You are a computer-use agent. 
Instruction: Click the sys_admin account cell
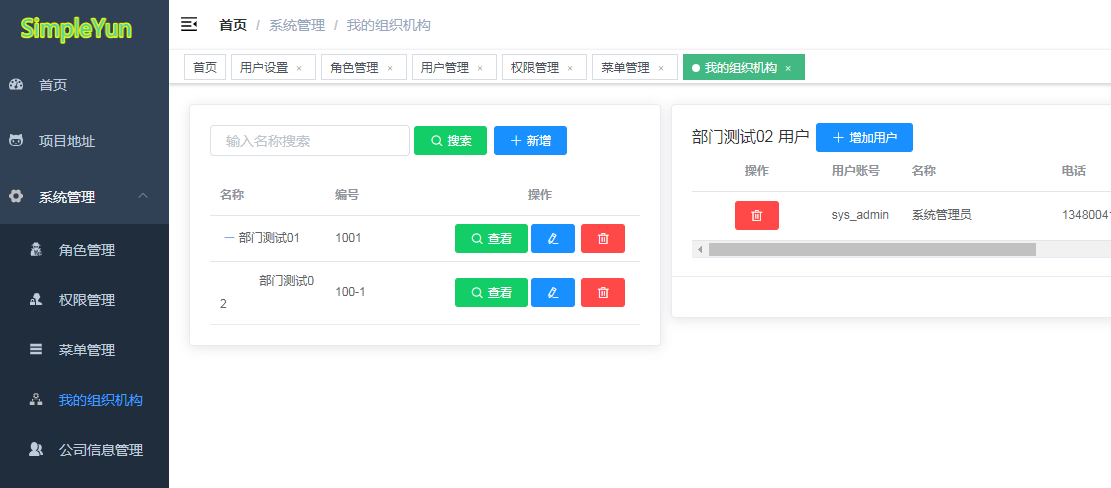tap(860, 215)
